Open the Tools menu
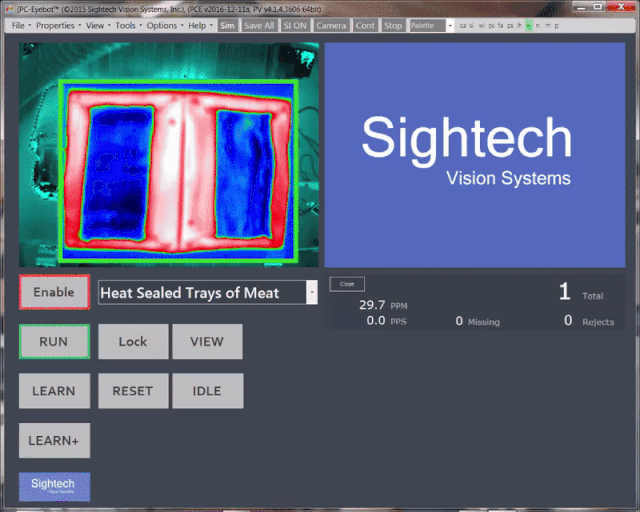 126,25
